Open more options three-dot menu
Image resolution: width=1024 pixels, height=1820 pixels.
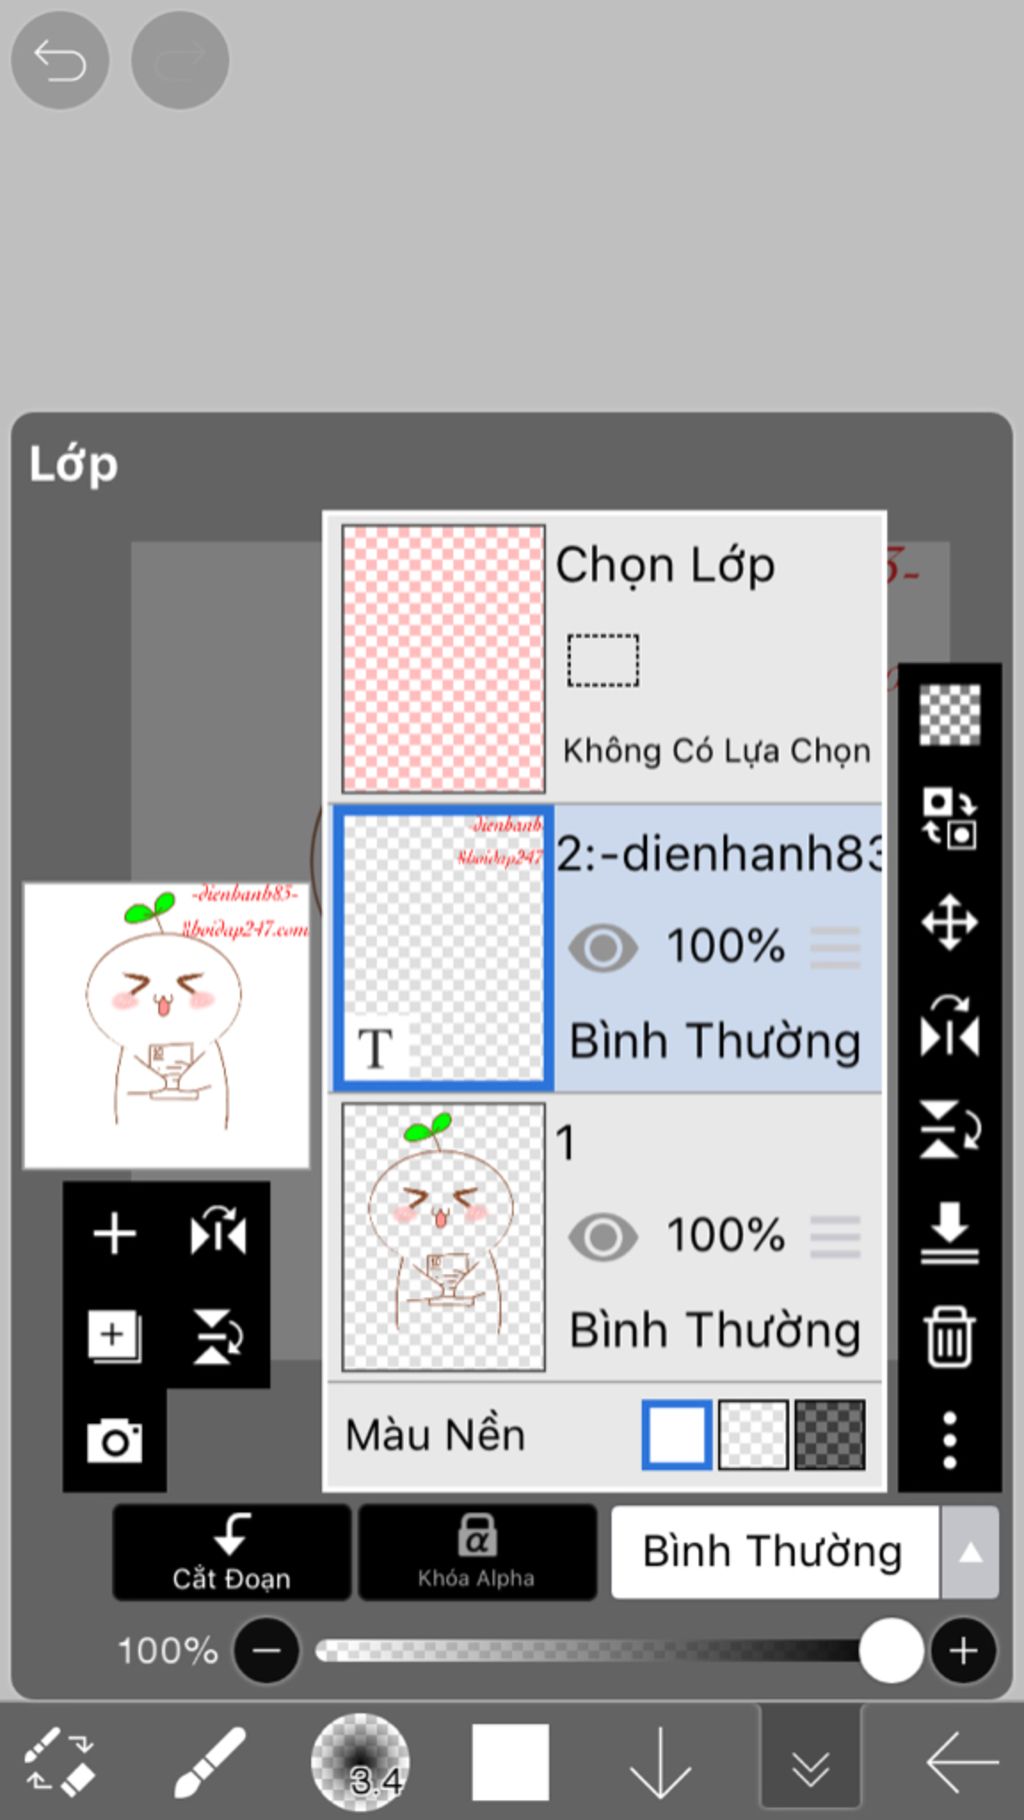coord(949,1440)
